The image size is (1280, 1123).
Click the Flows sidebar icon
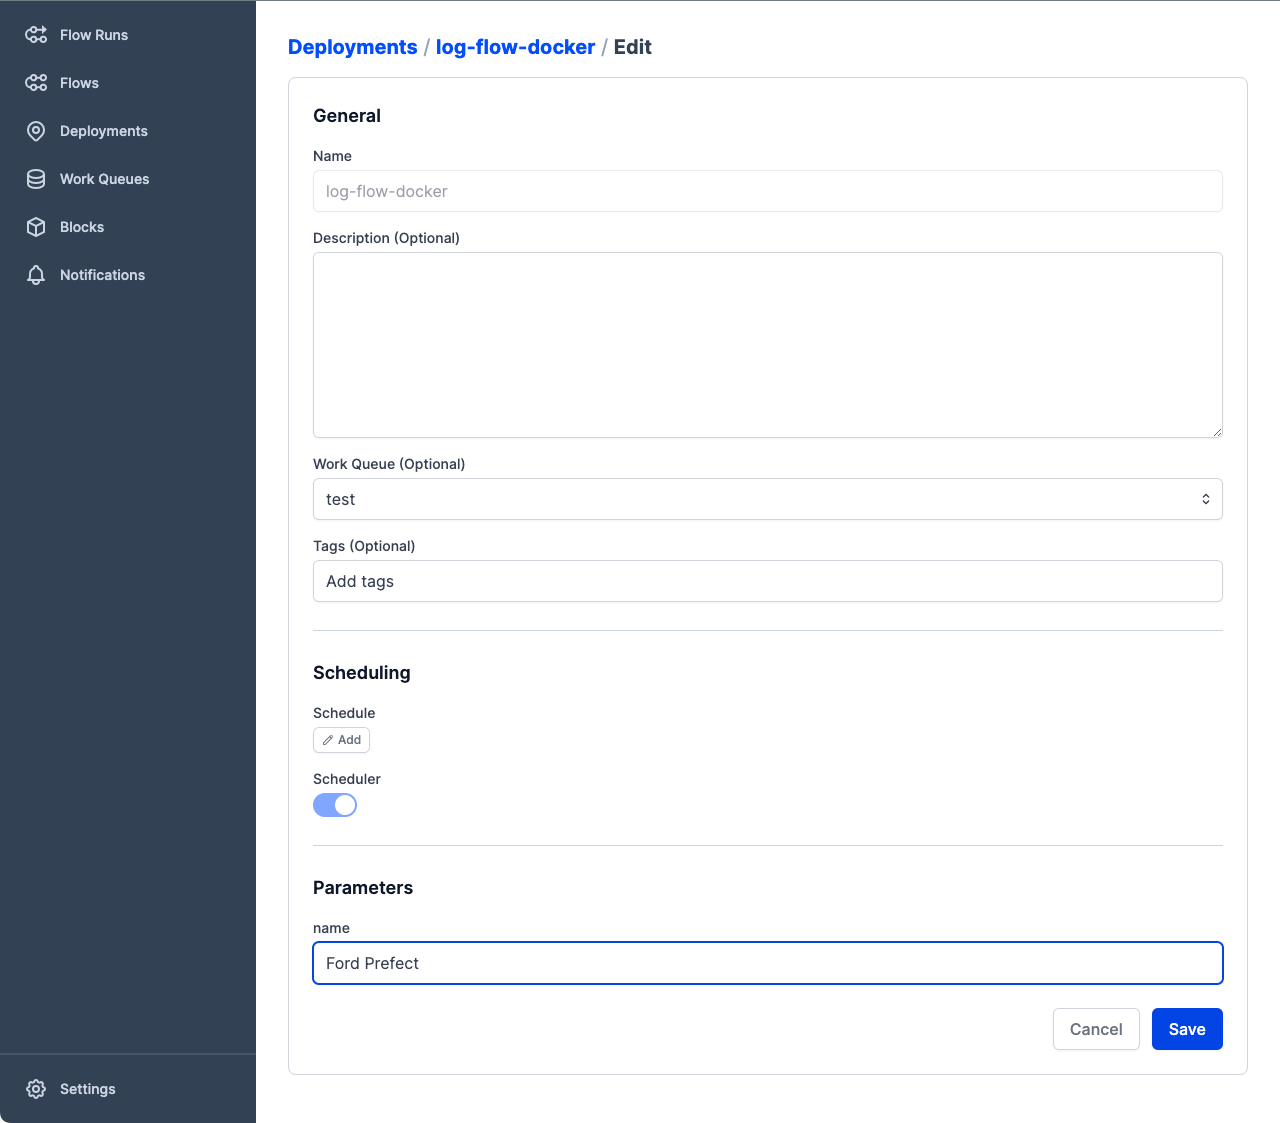click(x=36, y=83)
